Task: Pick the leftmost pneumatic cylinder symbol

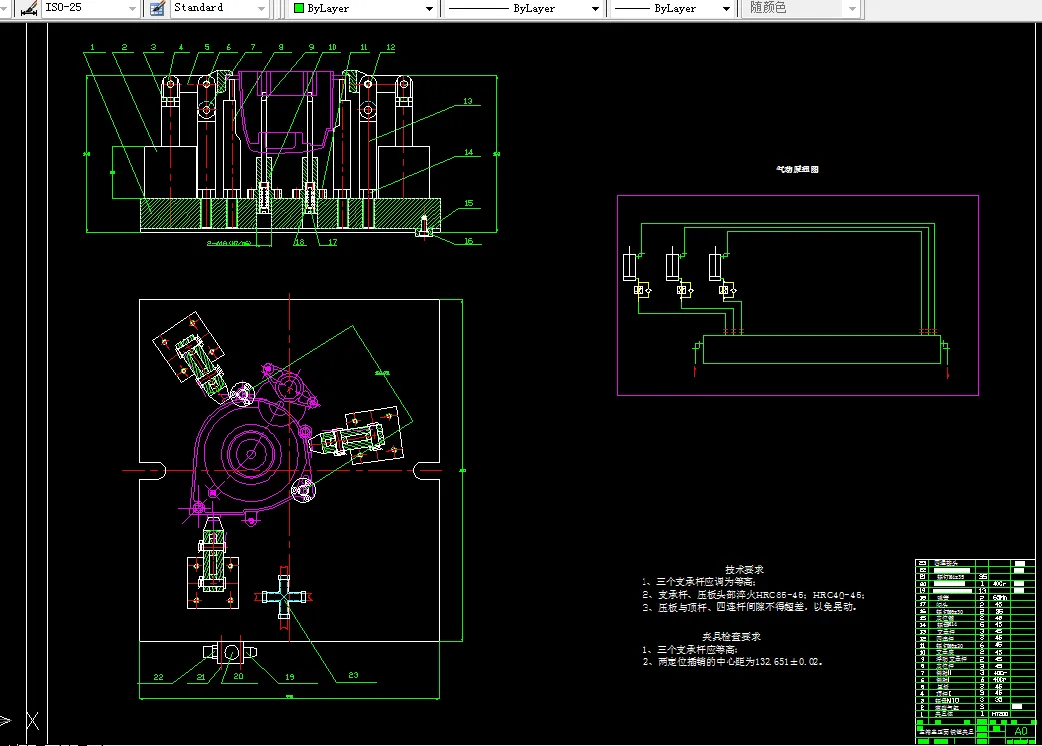Action: [x=631, y=267]
